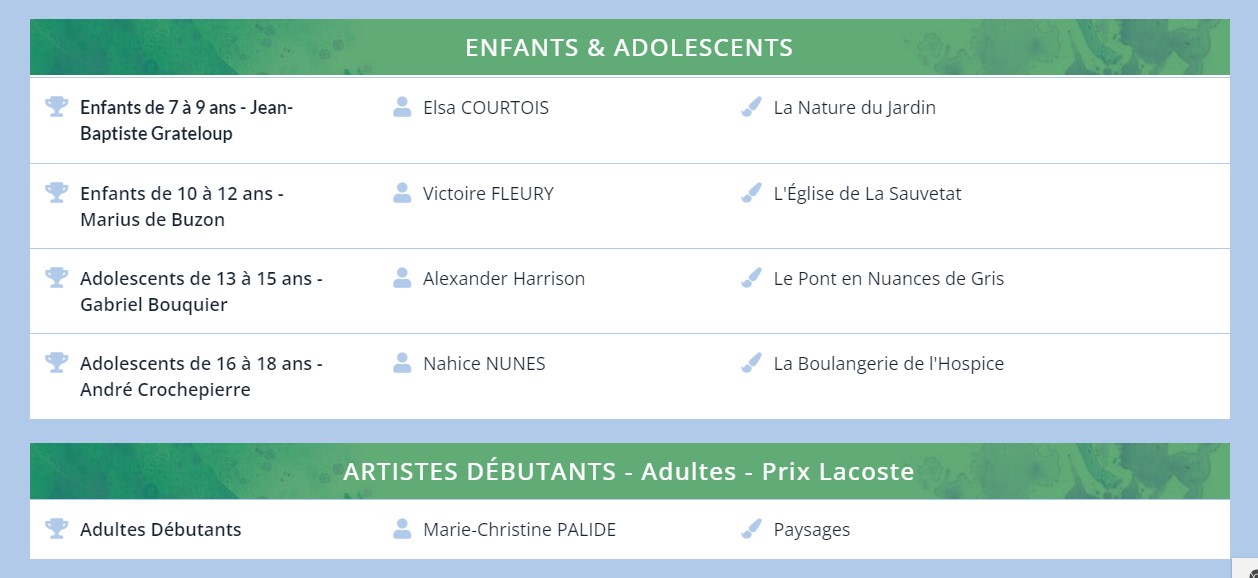Select the ENFANTS & ADOLESCENTS section header
The height and width of the screenshot is (578, 1258).
point(629,47)
